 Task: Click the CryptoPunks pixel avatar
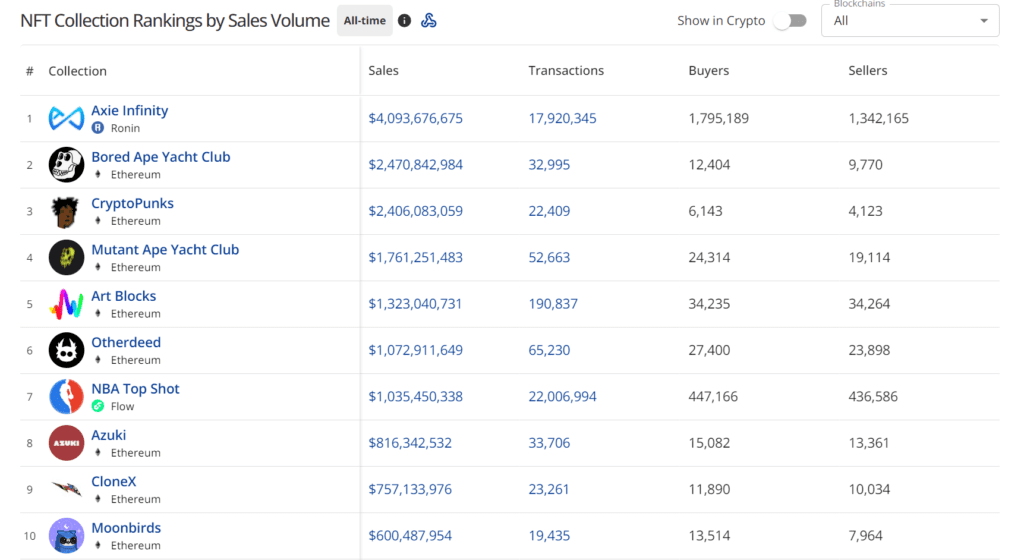coord(67,211)
